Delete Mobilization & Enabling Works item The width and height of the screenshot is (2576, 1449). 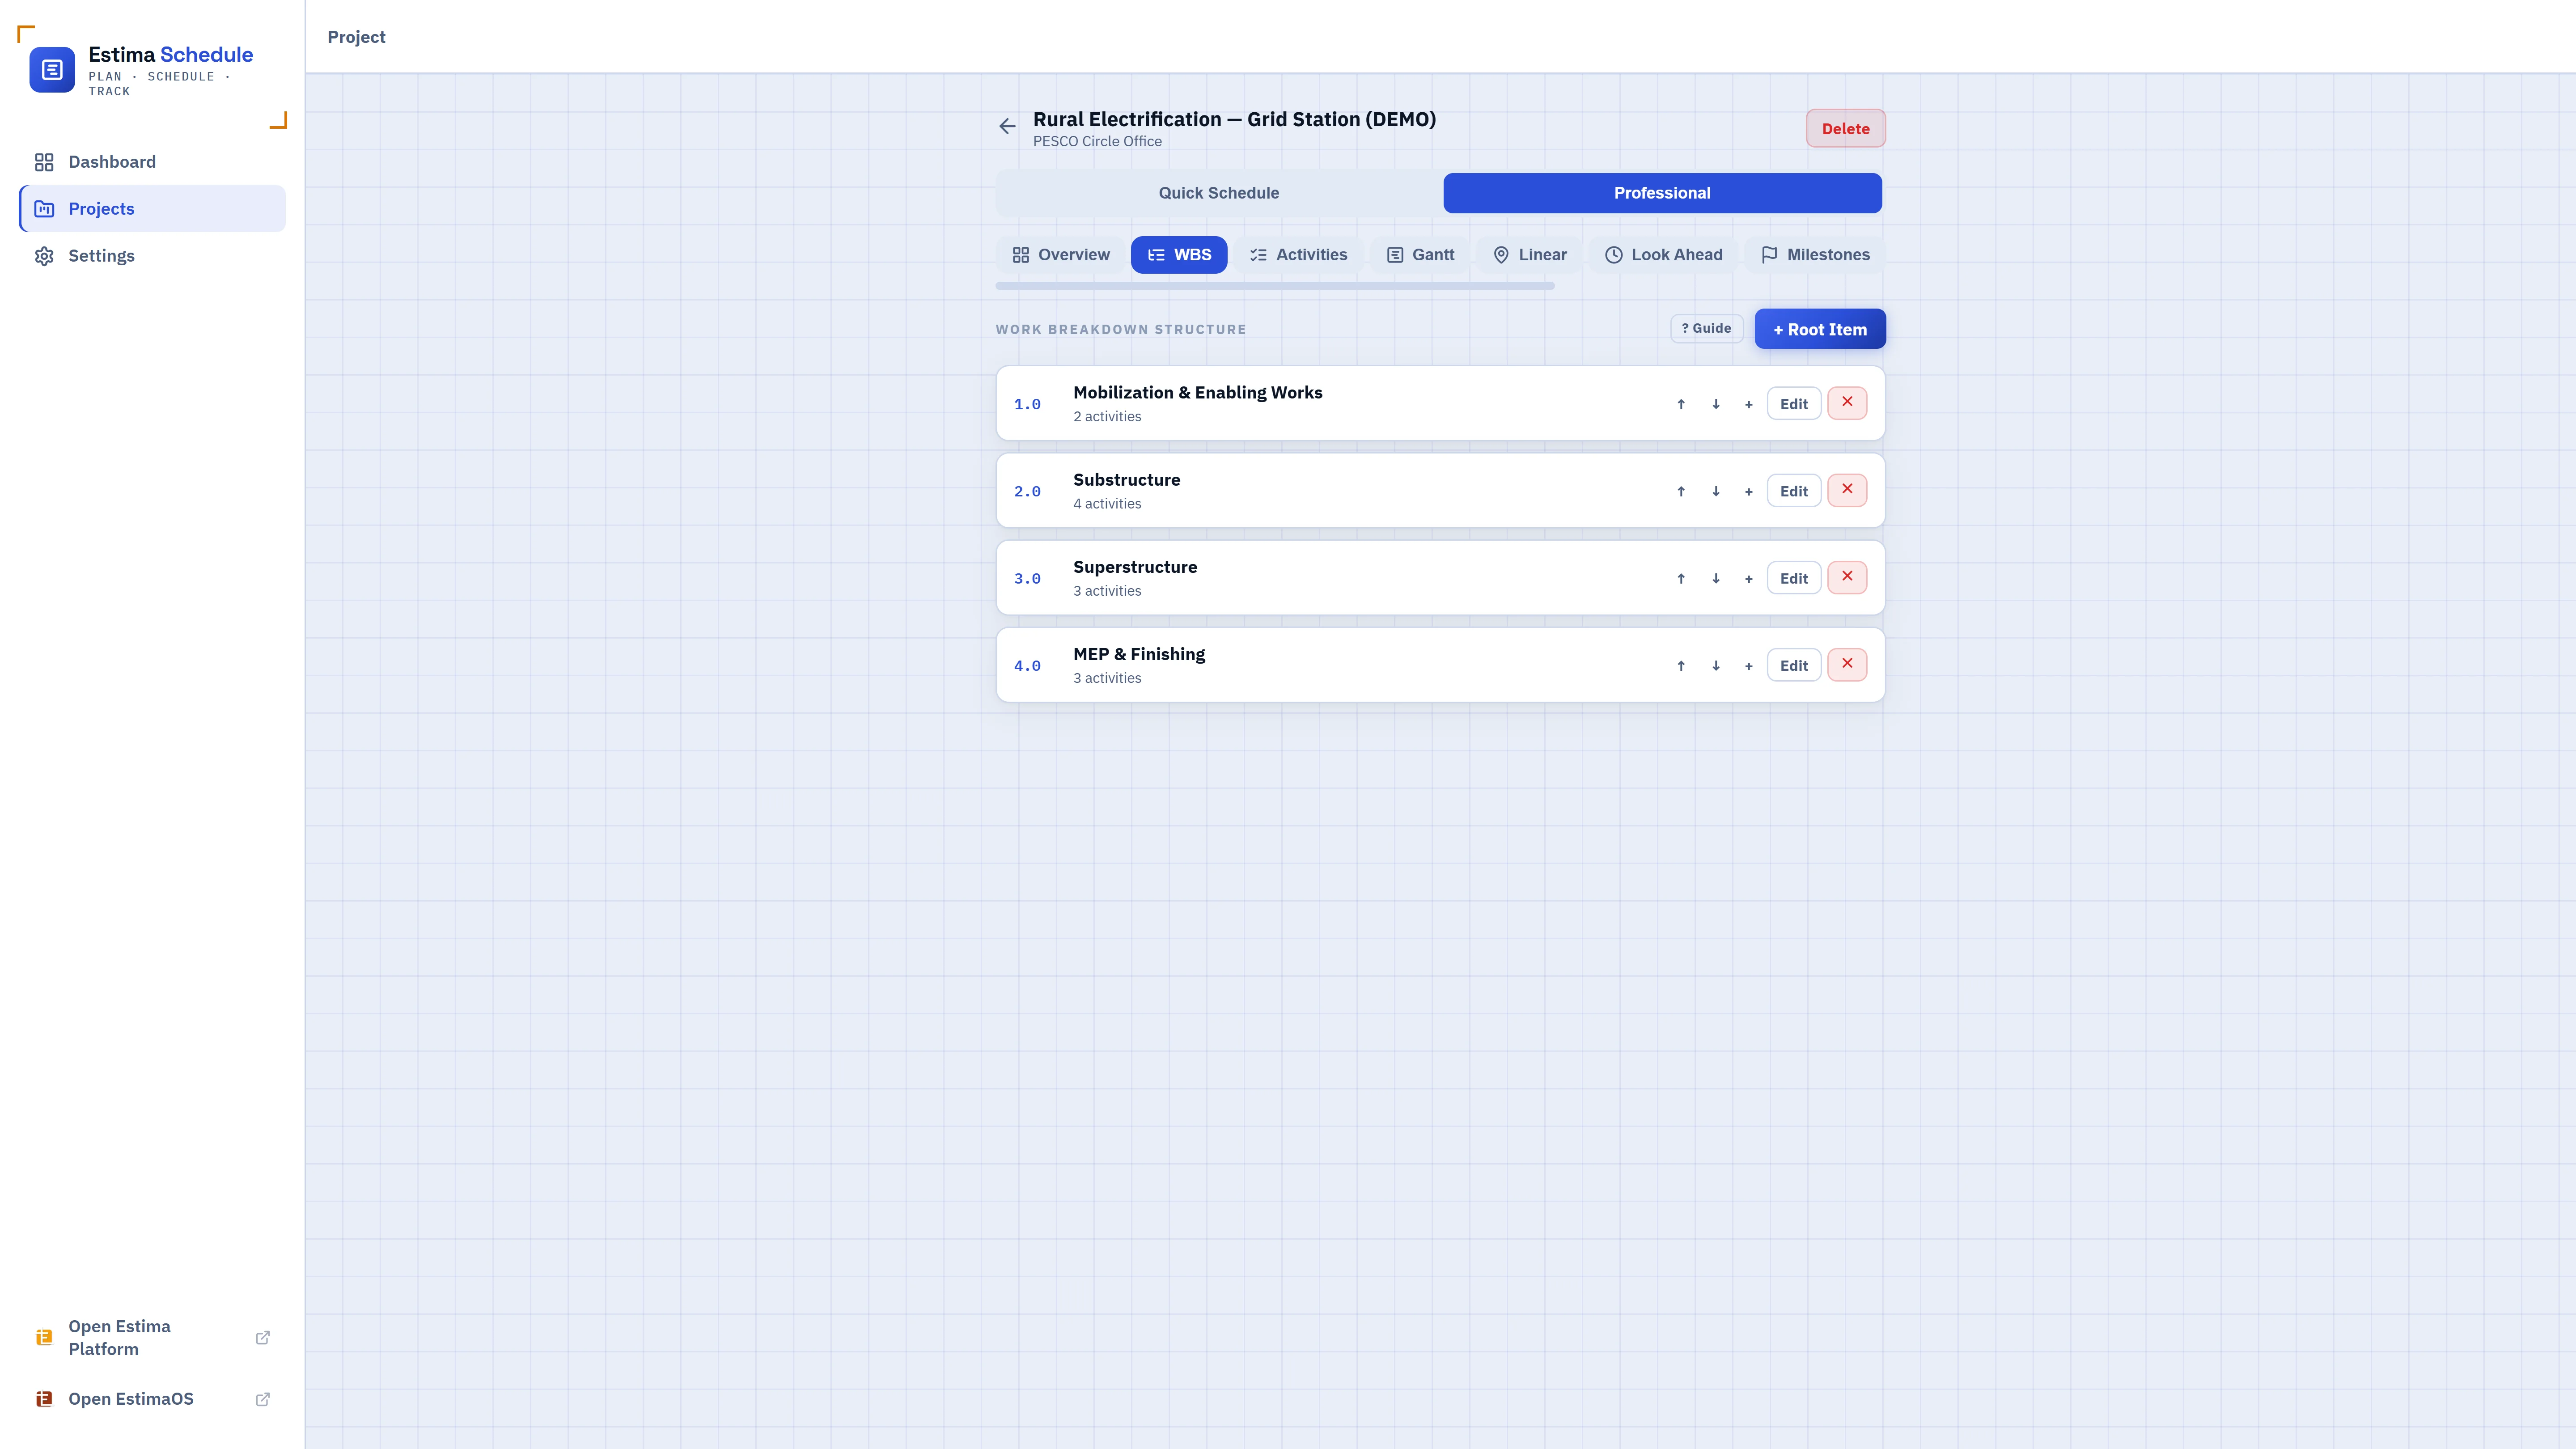coord(1847,403)
